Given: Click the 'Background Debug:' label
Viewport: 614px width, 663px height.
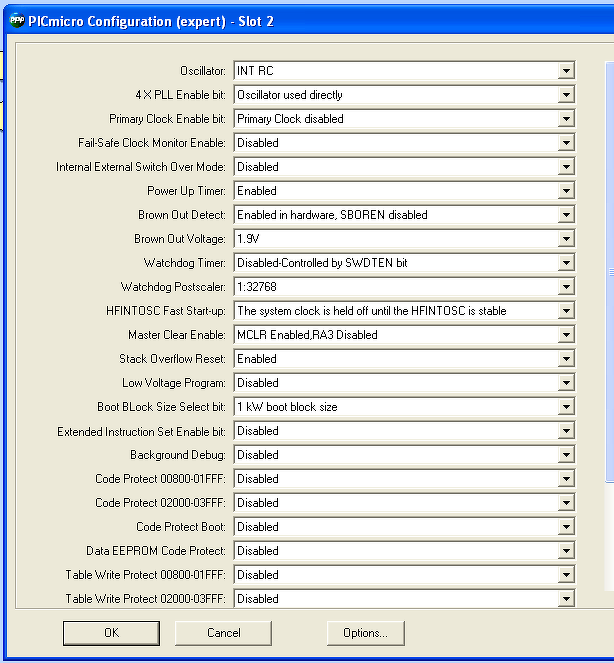Looking at the screenshot, I should click(x=178, y=455).
